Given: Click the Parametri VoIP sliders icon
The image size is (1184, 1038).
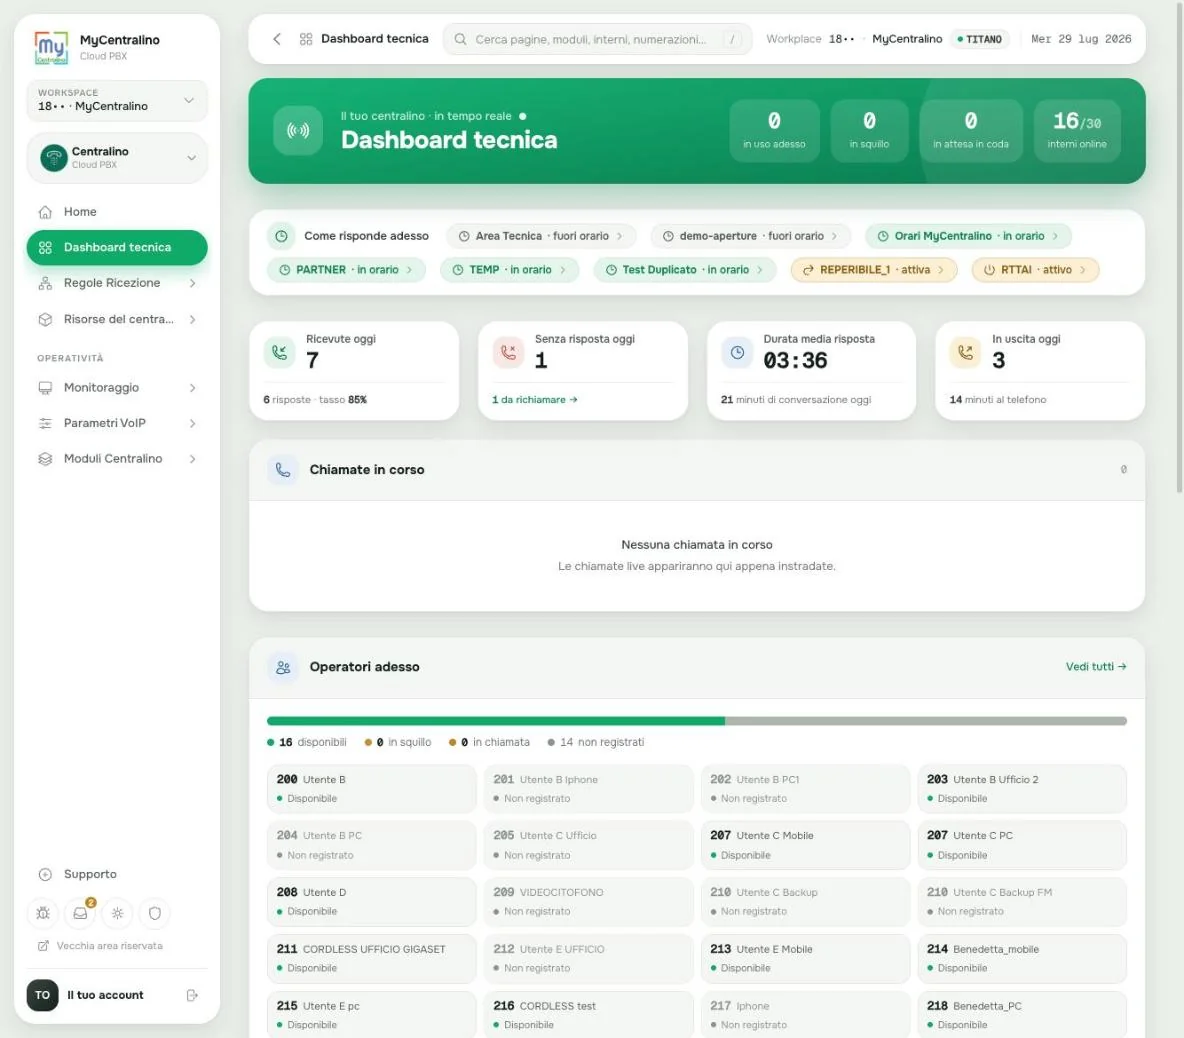Looking at the screenshot, I should click(x=45, y=424).
